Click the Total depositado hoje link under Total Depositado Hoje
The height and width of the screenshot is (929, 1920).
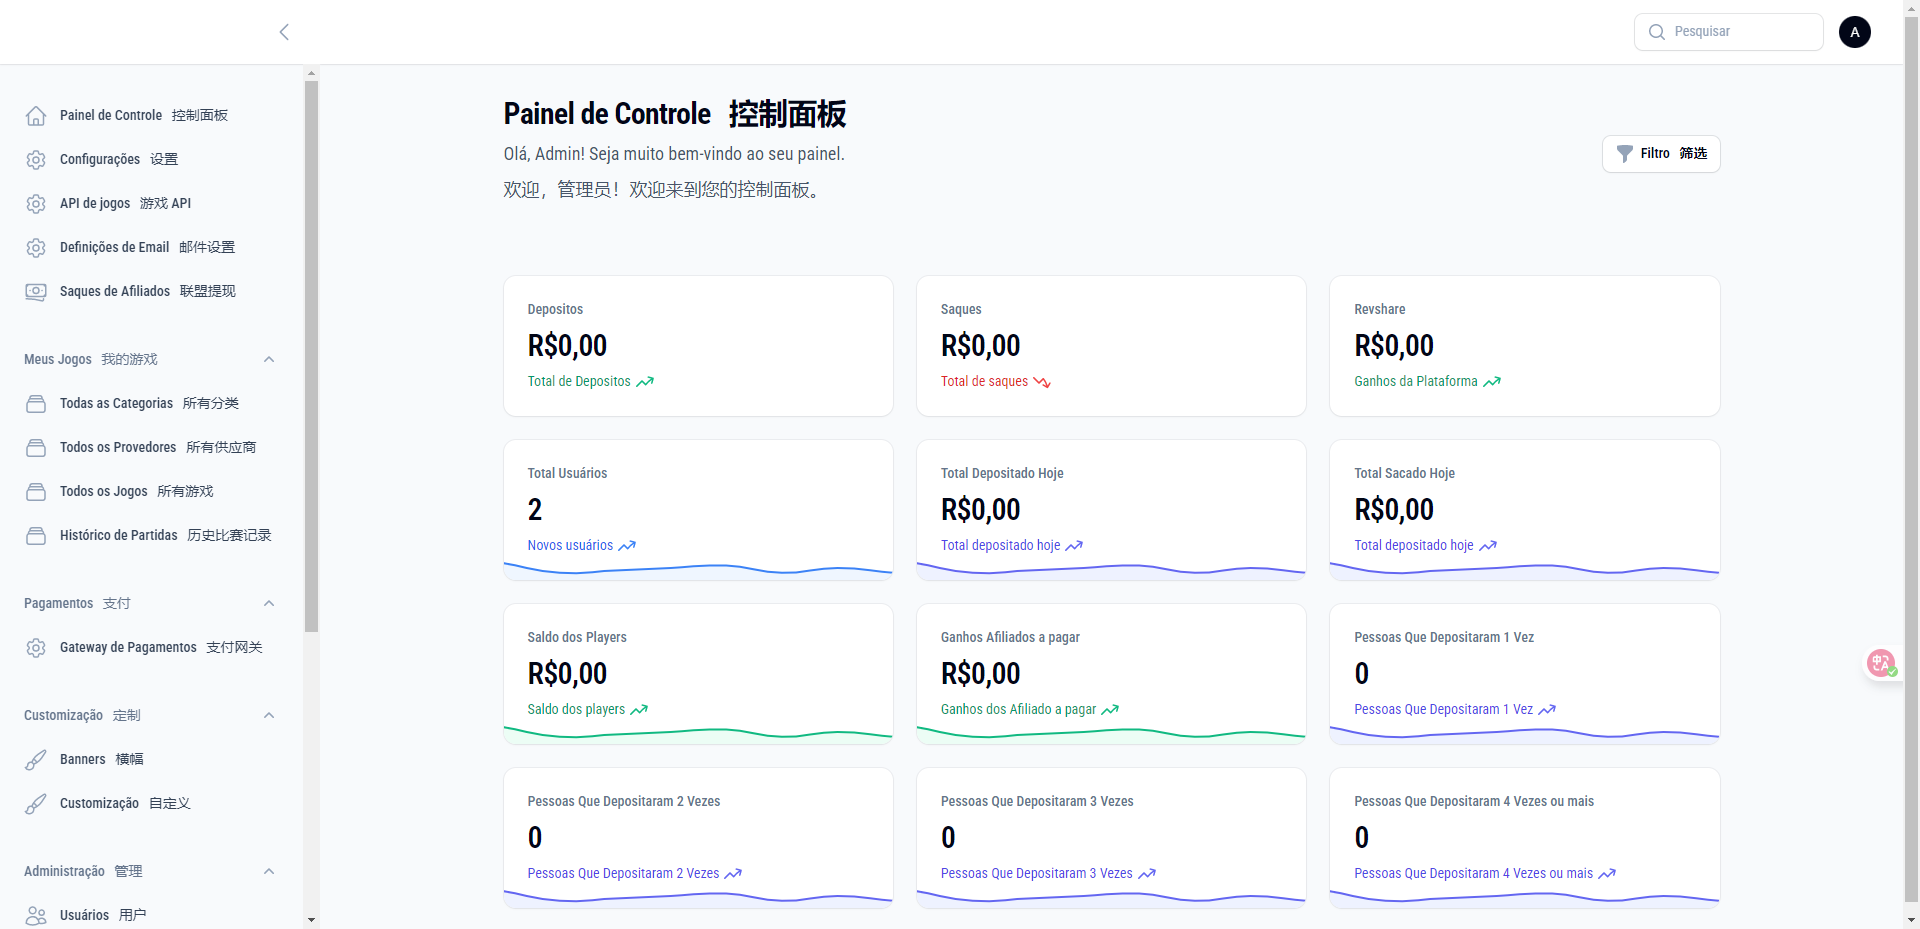click(1000, 546)
